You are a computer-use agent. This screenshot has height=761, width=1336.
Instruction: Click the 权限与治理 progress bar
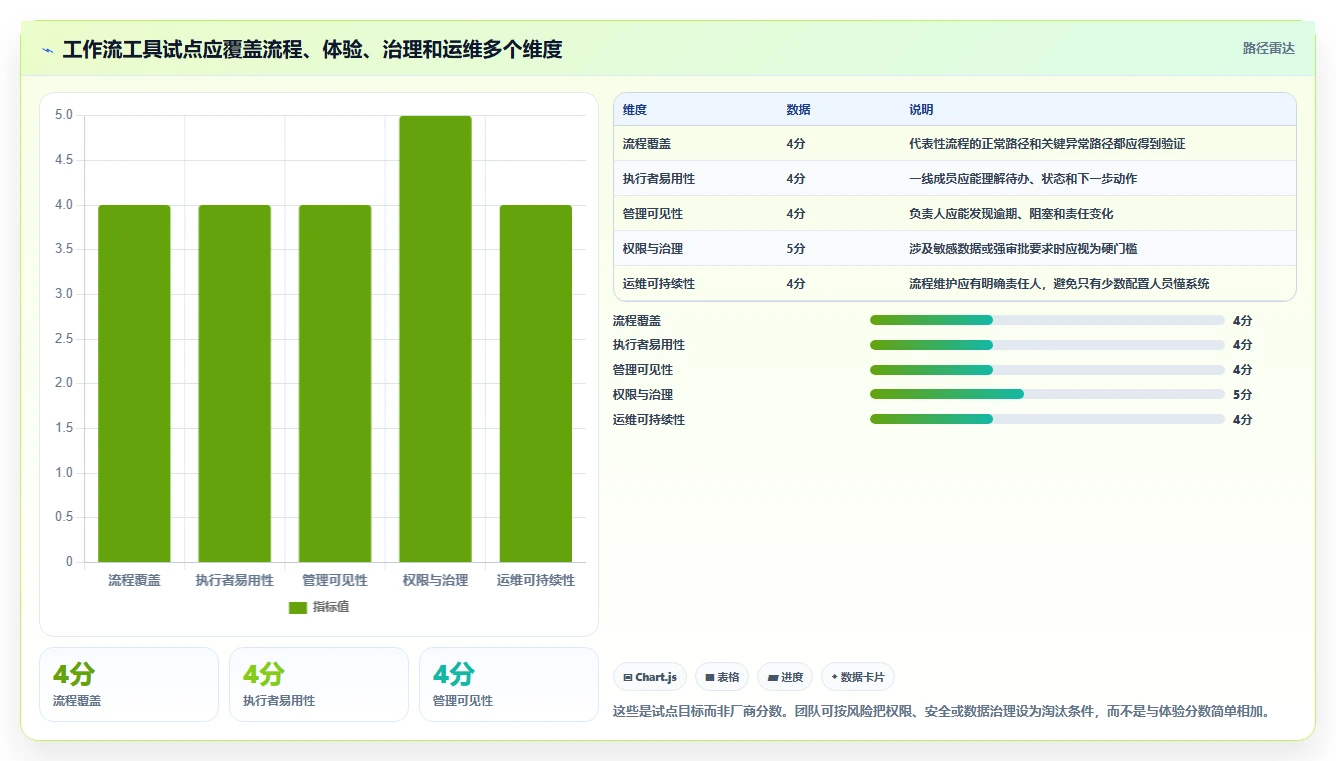click(1047, 394)
